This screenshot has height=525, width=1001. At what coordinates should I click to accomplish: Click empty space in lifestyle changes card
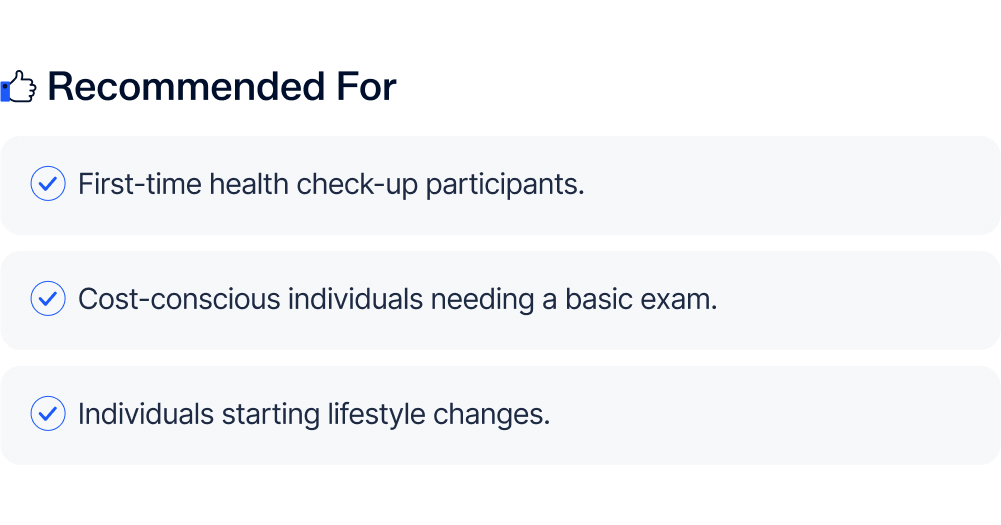tap(780, 414)
